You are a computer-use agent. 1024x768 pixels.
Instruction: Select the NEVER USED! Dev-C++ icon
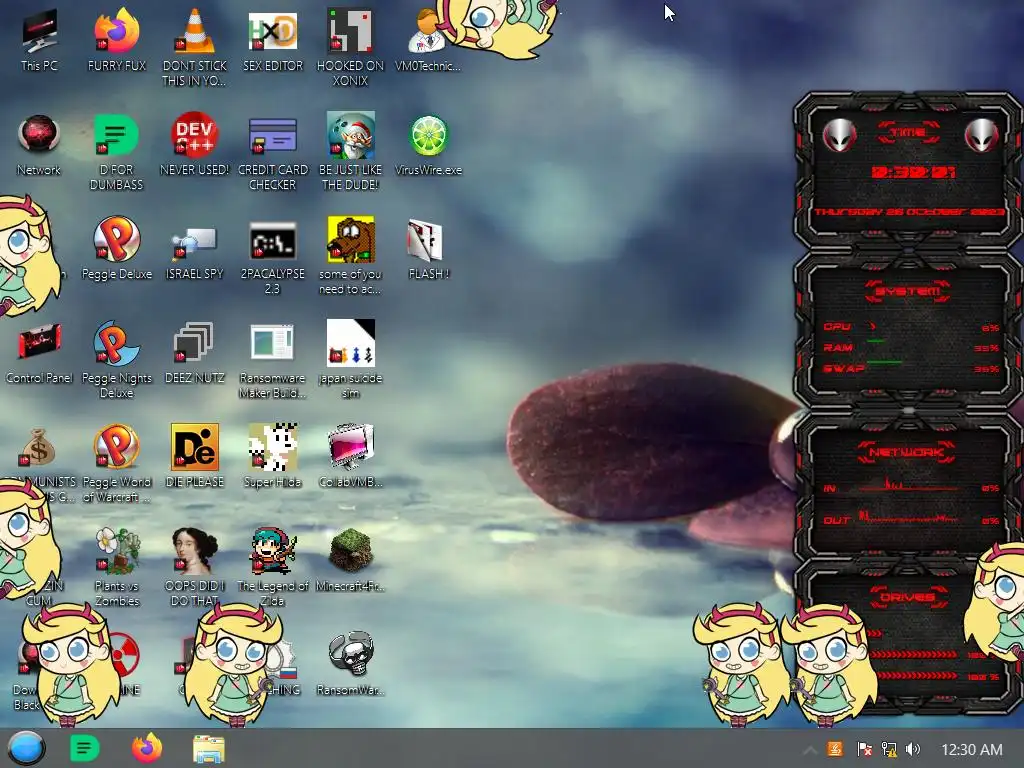(x=195, y=145)
